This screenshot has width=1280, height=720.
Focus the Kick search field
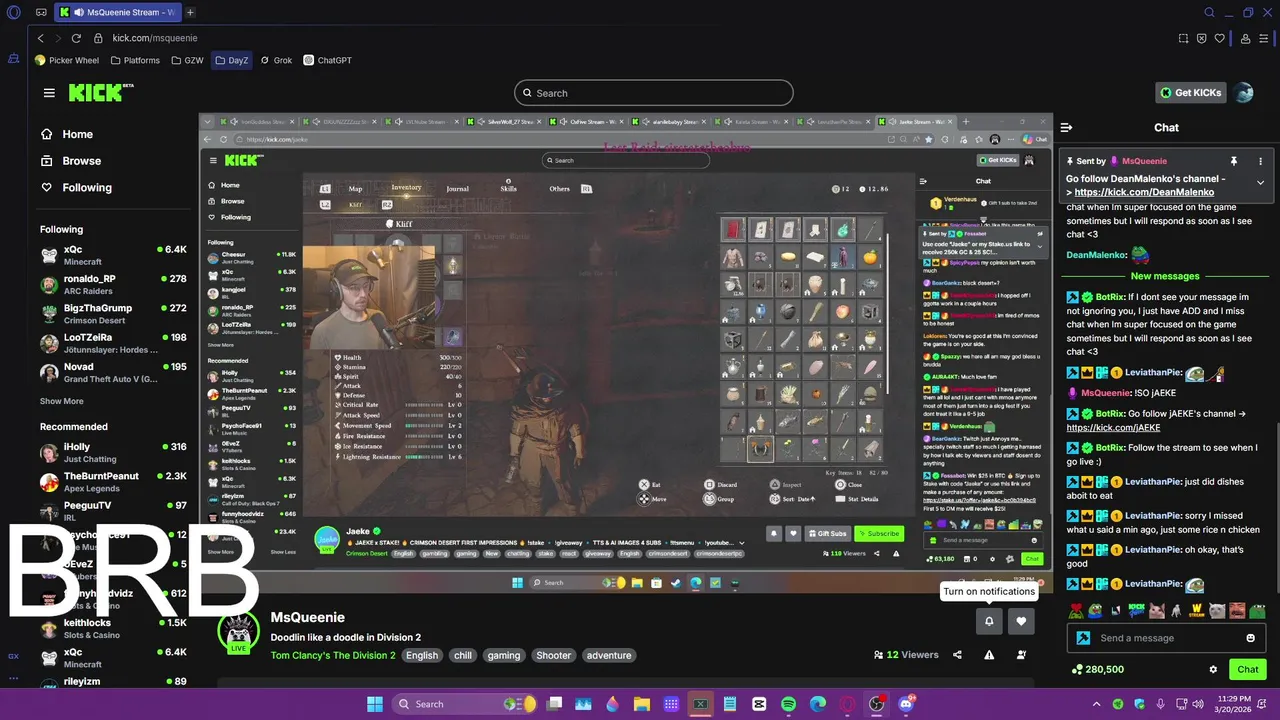tap(653, 93)
